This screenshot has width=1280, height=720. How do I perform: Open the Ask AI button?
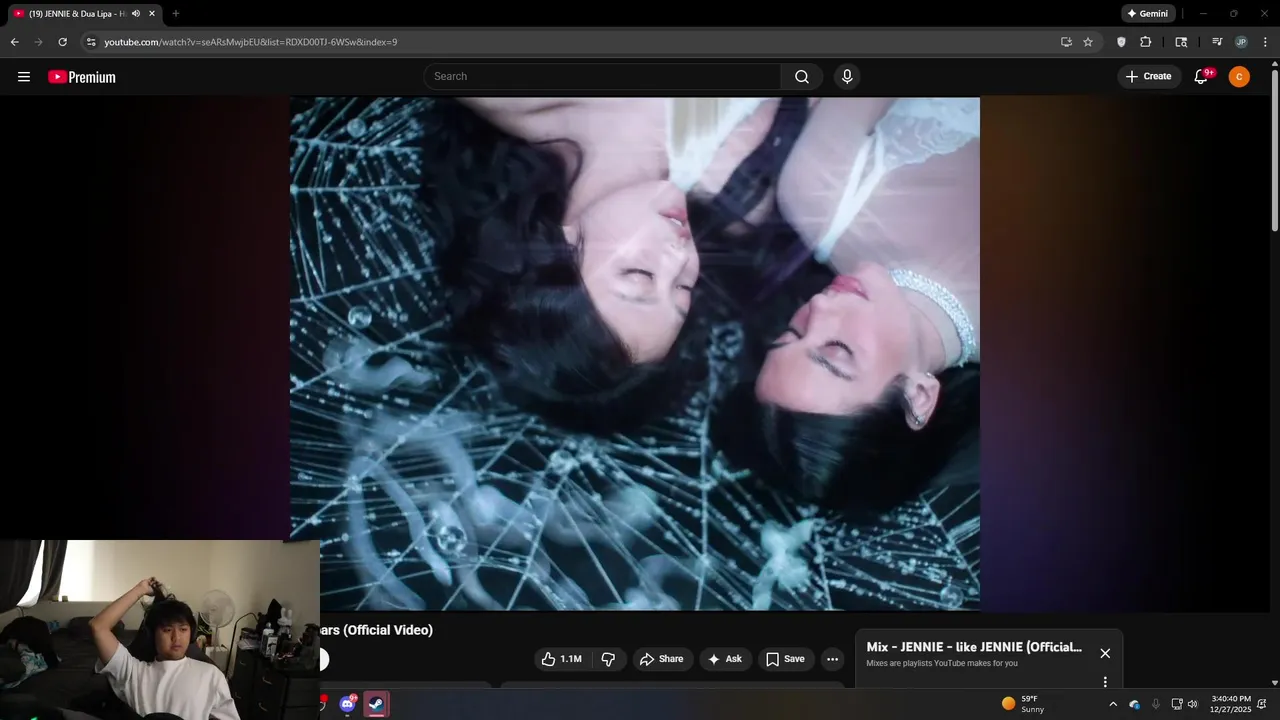point(725,659)
